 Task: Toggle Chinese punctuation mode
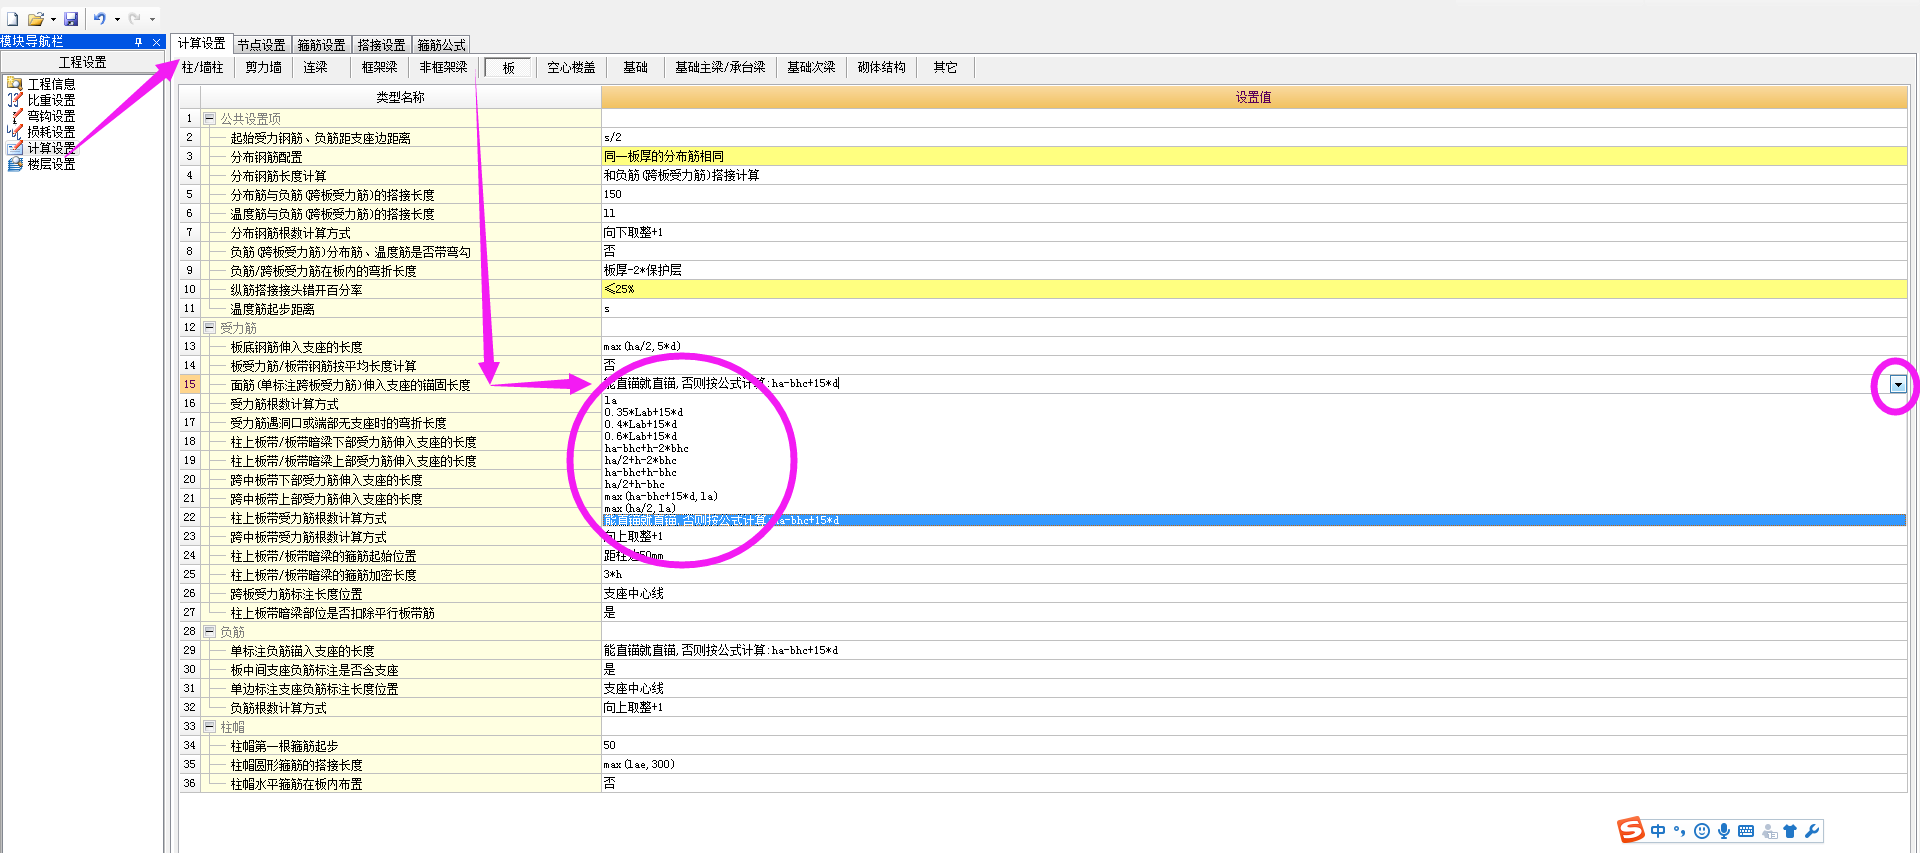pyautogui.click(x=1679, y=831)
